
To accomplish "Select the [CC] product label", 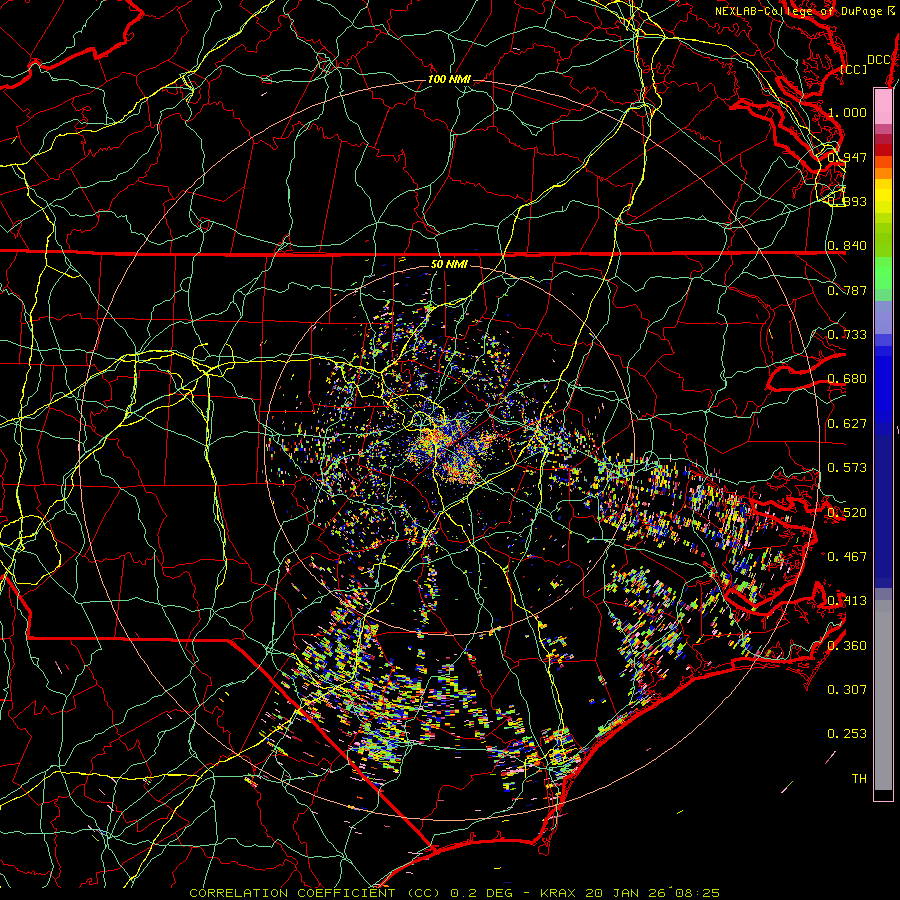I will [854, 69].
